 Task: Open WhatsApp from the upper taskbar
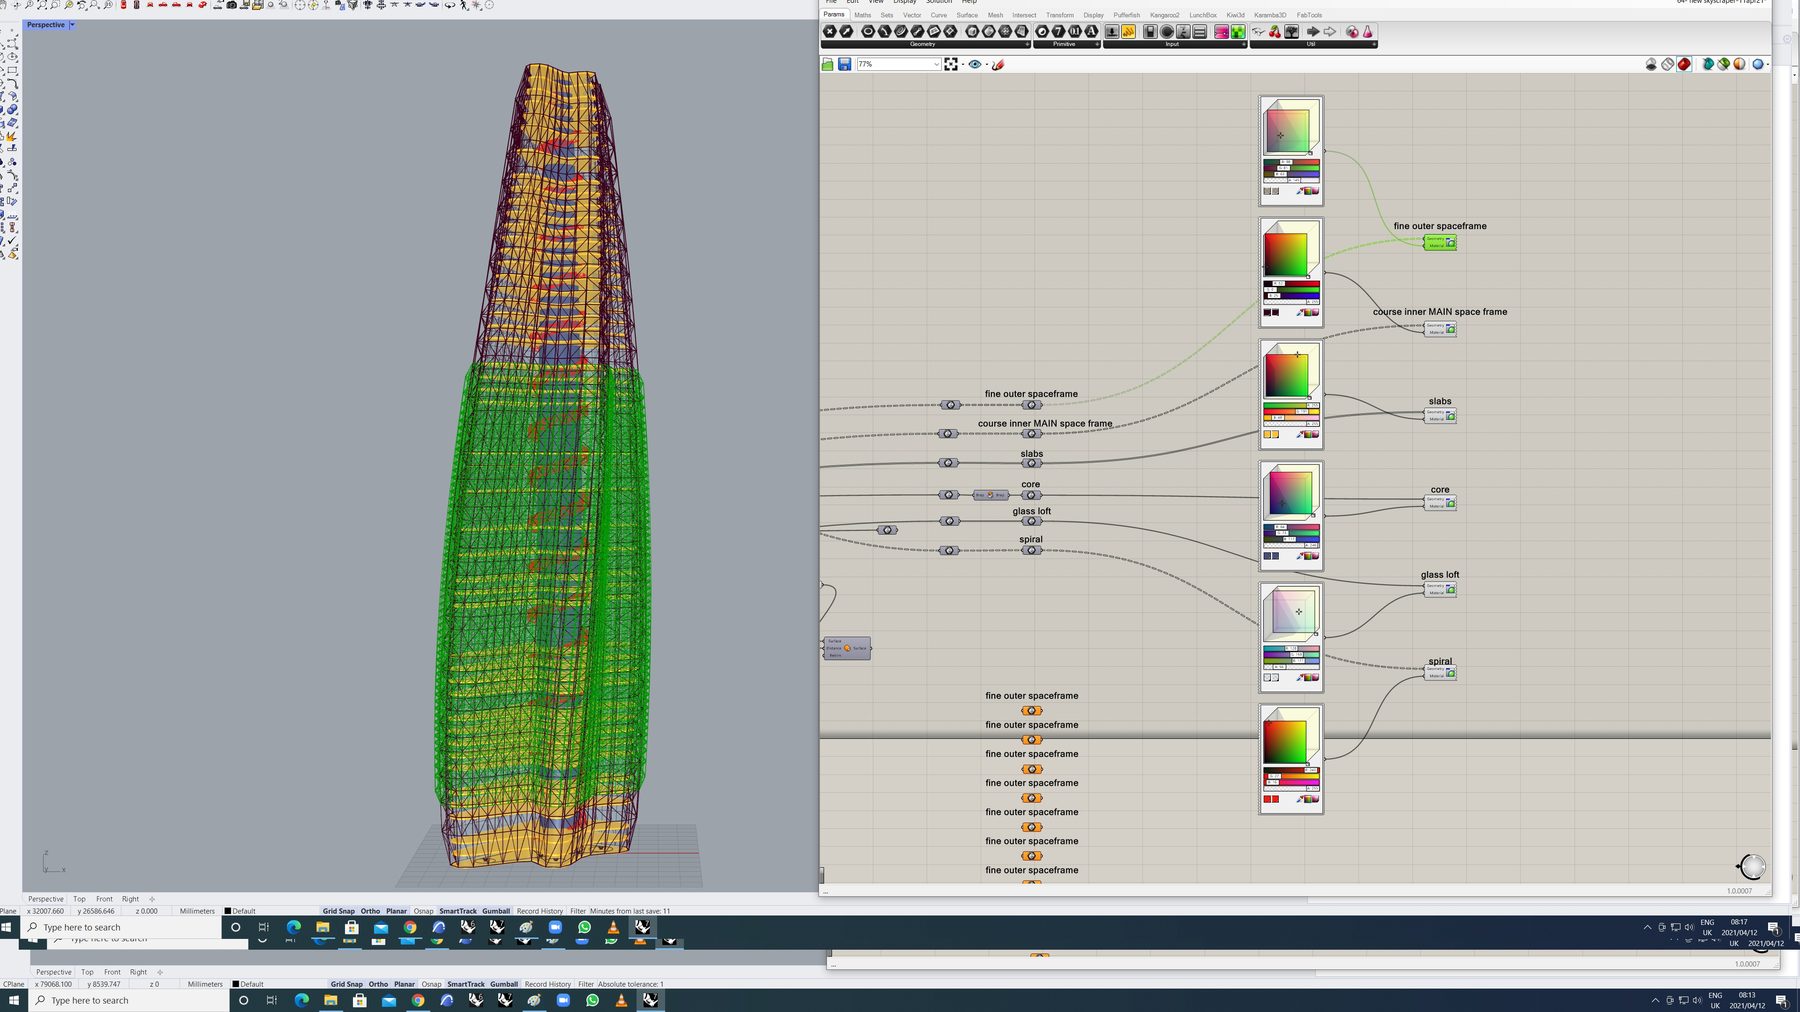tap(584, 927)
